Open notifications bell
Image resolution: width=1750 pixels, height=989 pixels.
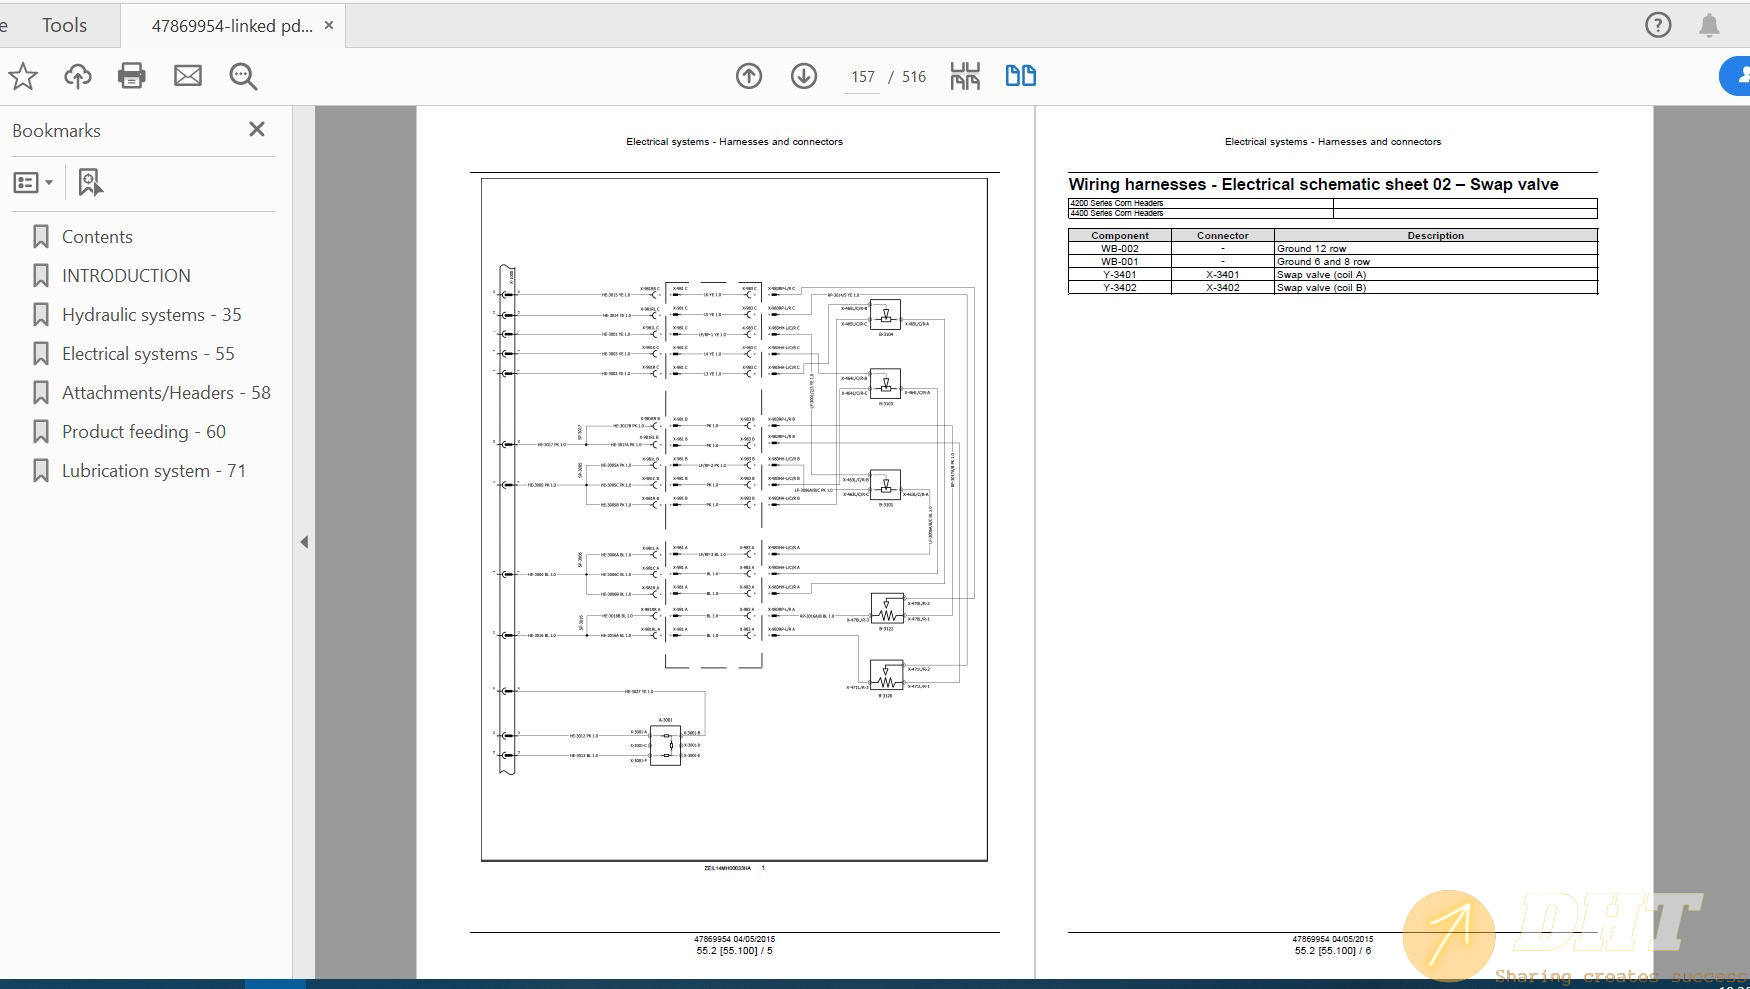(1709, 26)
